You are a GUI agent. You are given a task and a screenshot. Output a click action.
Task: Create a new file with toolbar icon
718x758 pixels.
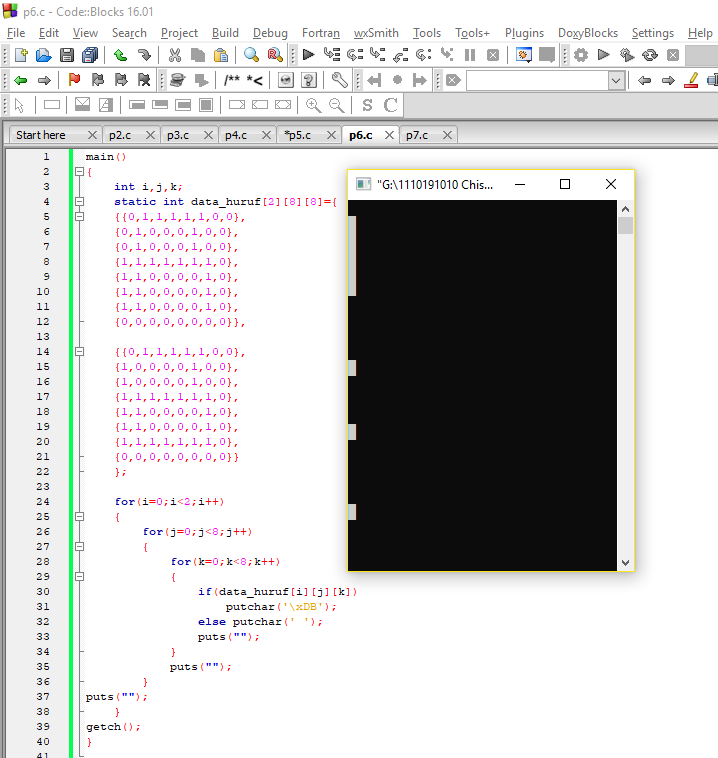click(21, 55)
